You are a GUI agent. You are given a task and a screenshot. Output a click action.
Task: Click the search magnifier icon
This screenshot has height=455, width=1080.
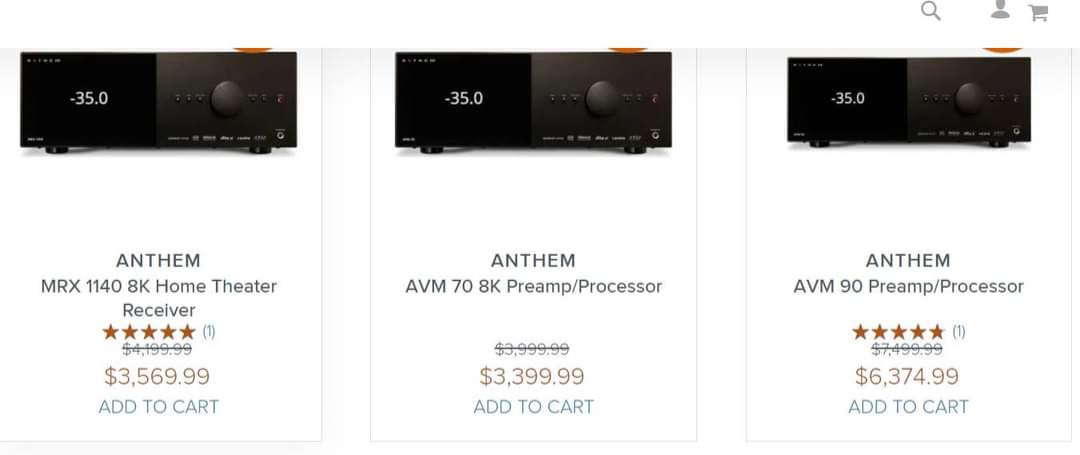pyautogui.click(x=931, y=11)
